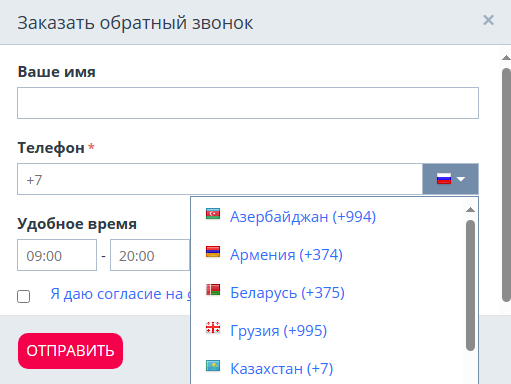Submit with the ОТПРАВИТЬ button

click(70, 351)
